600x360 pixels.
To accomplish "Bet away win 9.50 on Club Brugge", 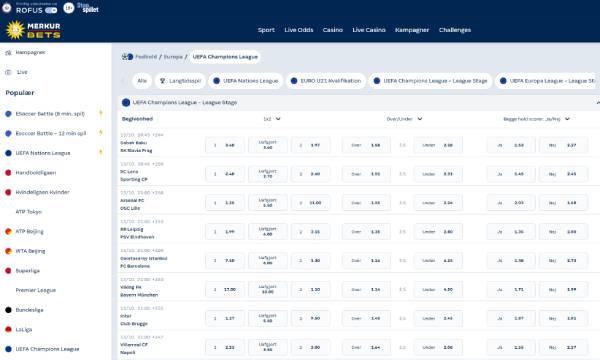I will 311,318.
